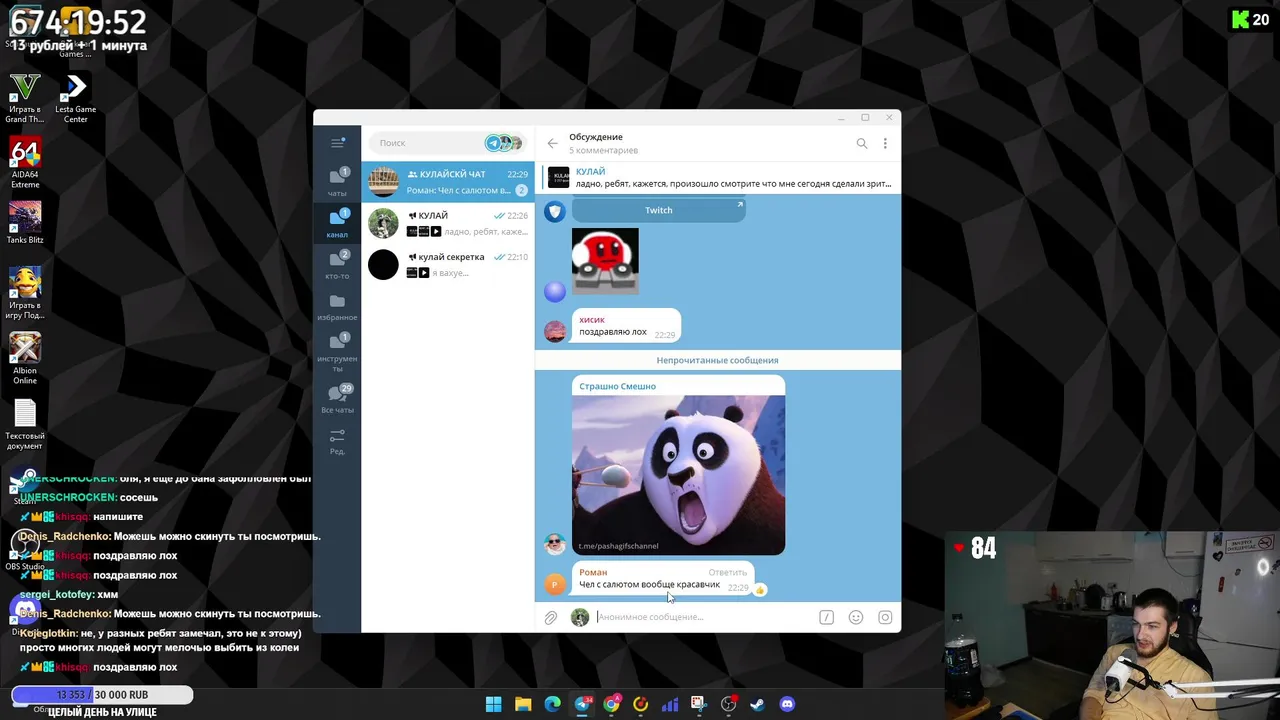Open Discord from the taskbar

click(x=787, y=704)
